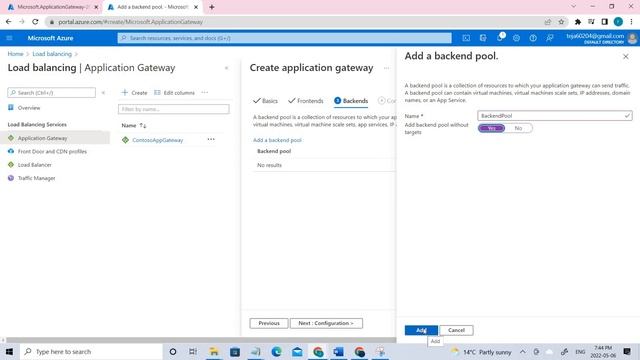Click the Previous button
This screenshot has height=360, width=640.
269,323
